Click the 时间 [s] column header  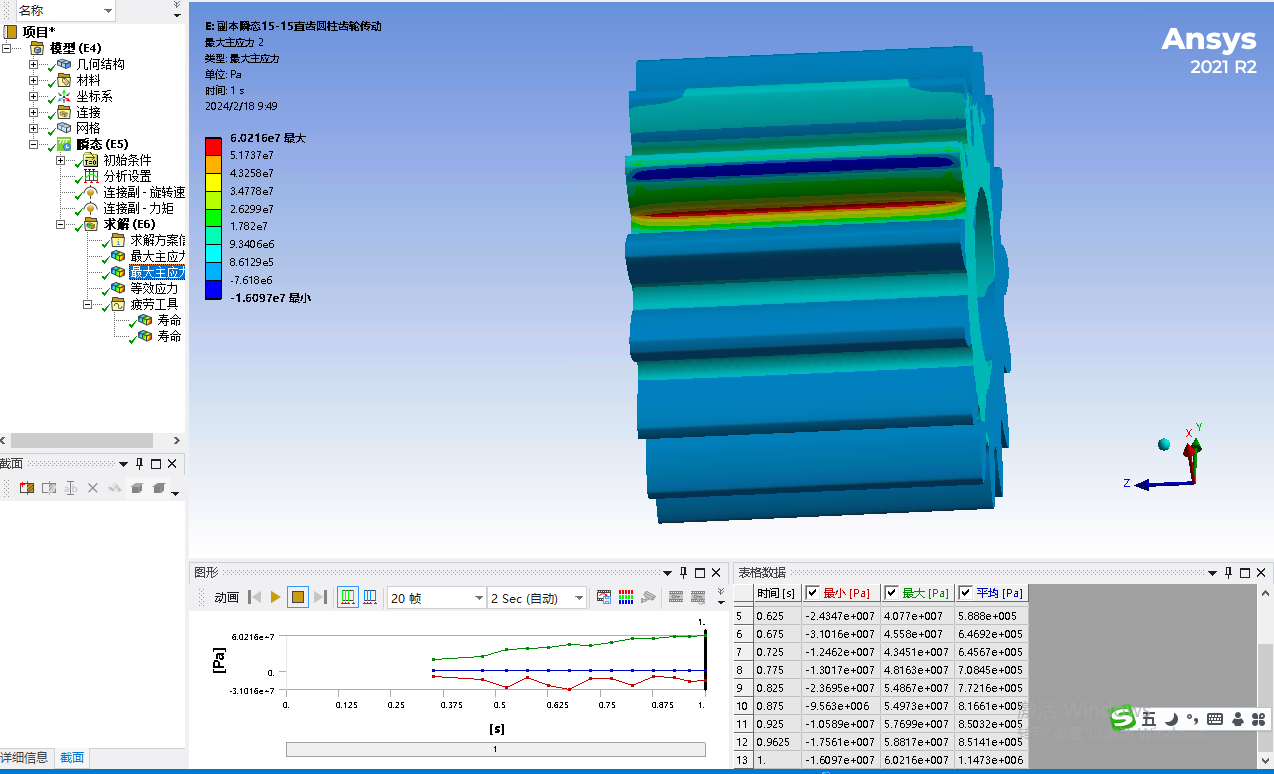[x=777, y=593]
